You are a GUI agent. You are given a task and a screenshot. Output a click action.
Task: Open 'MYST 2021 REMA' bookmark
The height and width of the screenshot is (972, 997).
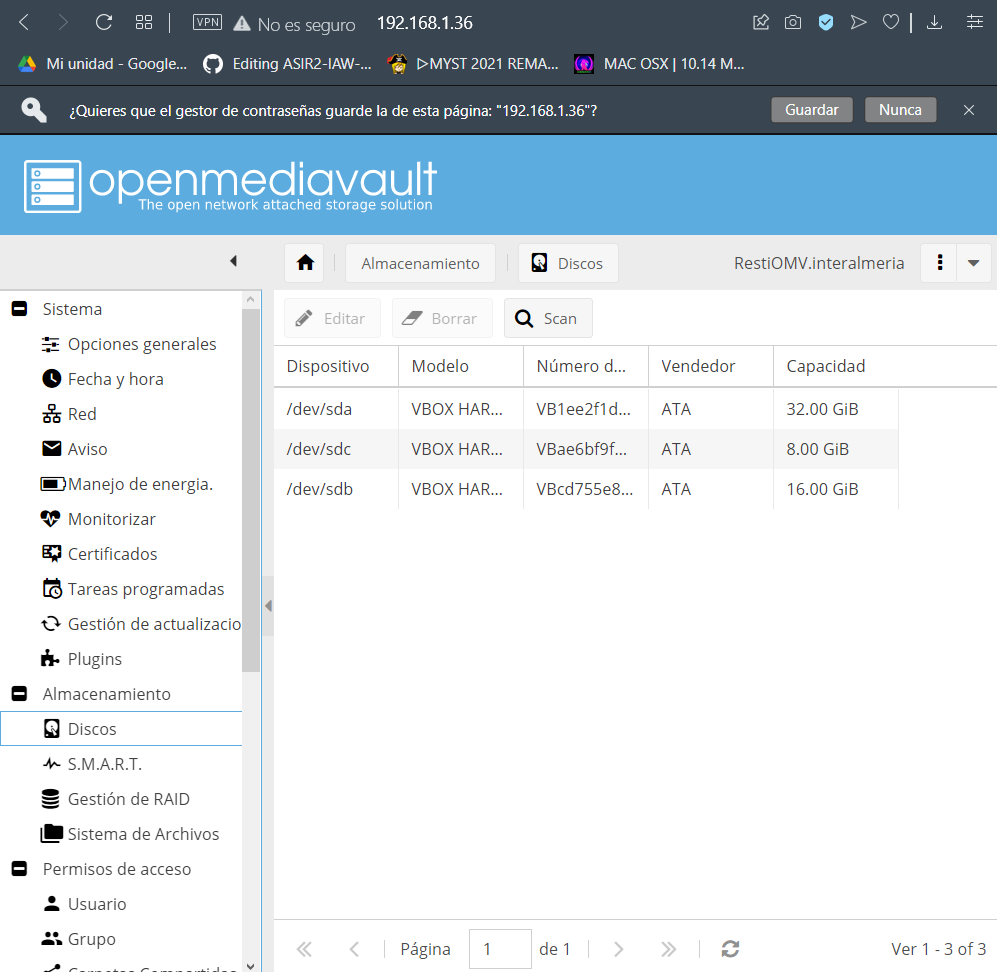click(473, 64)
